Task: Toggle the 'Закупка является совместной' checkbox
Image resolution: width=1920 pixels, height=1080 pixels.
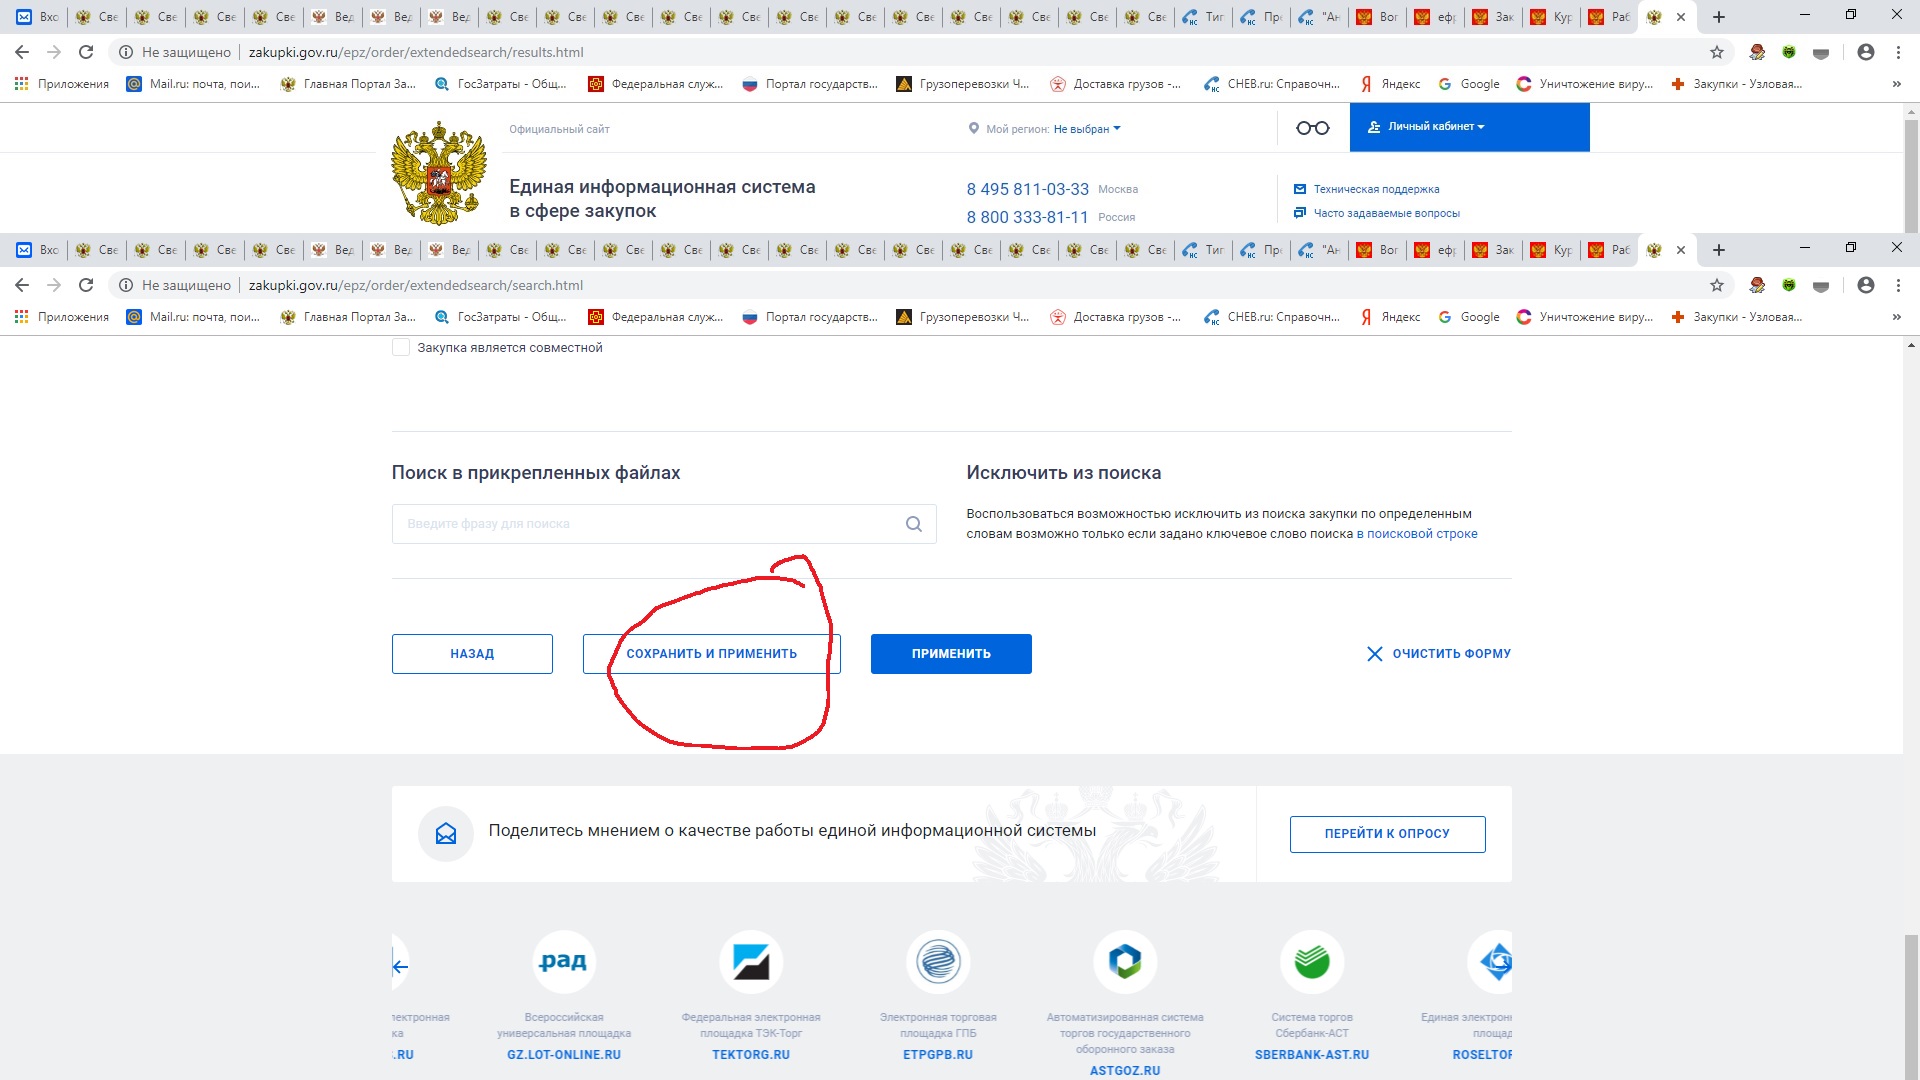Action: tap(401, 348)
